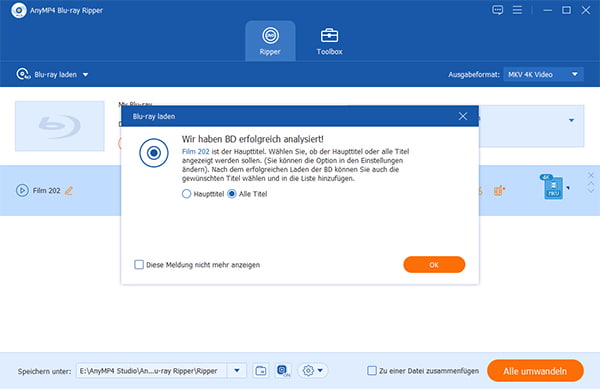Click the Speichern unter path field
Image resolution: width=600 pixels, height=389 pixels.
152,371
